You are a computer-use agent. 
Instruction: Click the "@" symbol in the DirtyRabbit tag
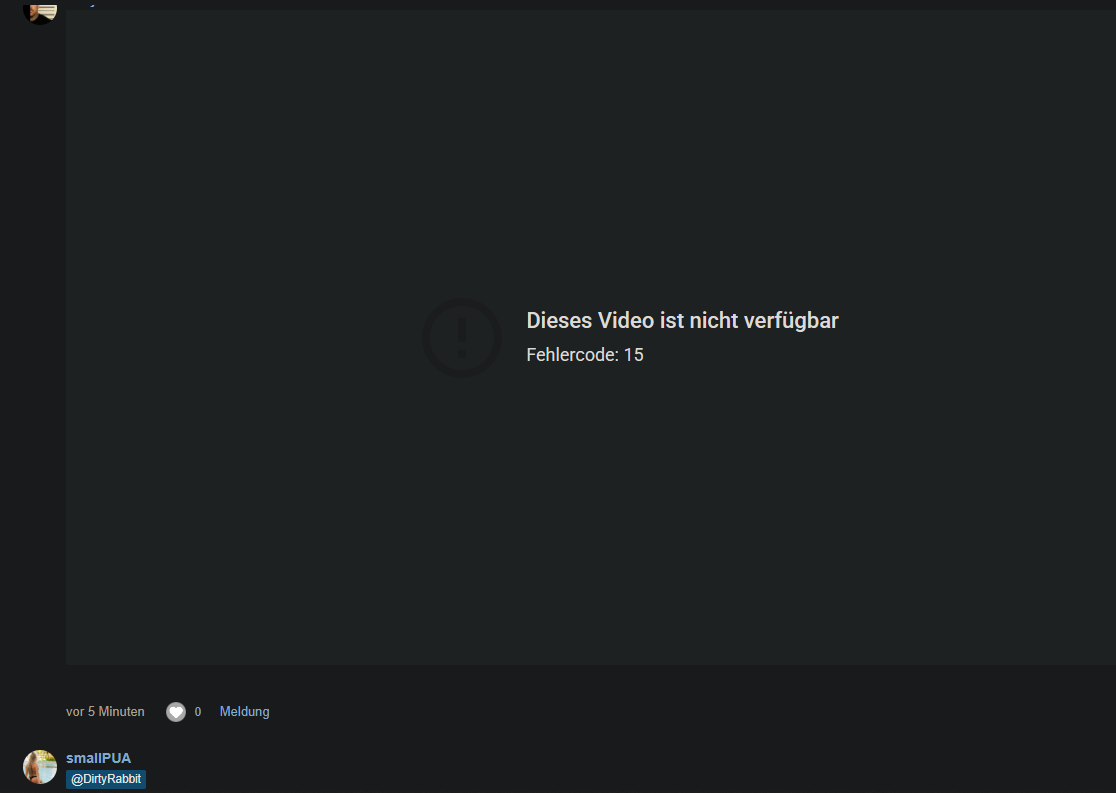tap(76, 779)
